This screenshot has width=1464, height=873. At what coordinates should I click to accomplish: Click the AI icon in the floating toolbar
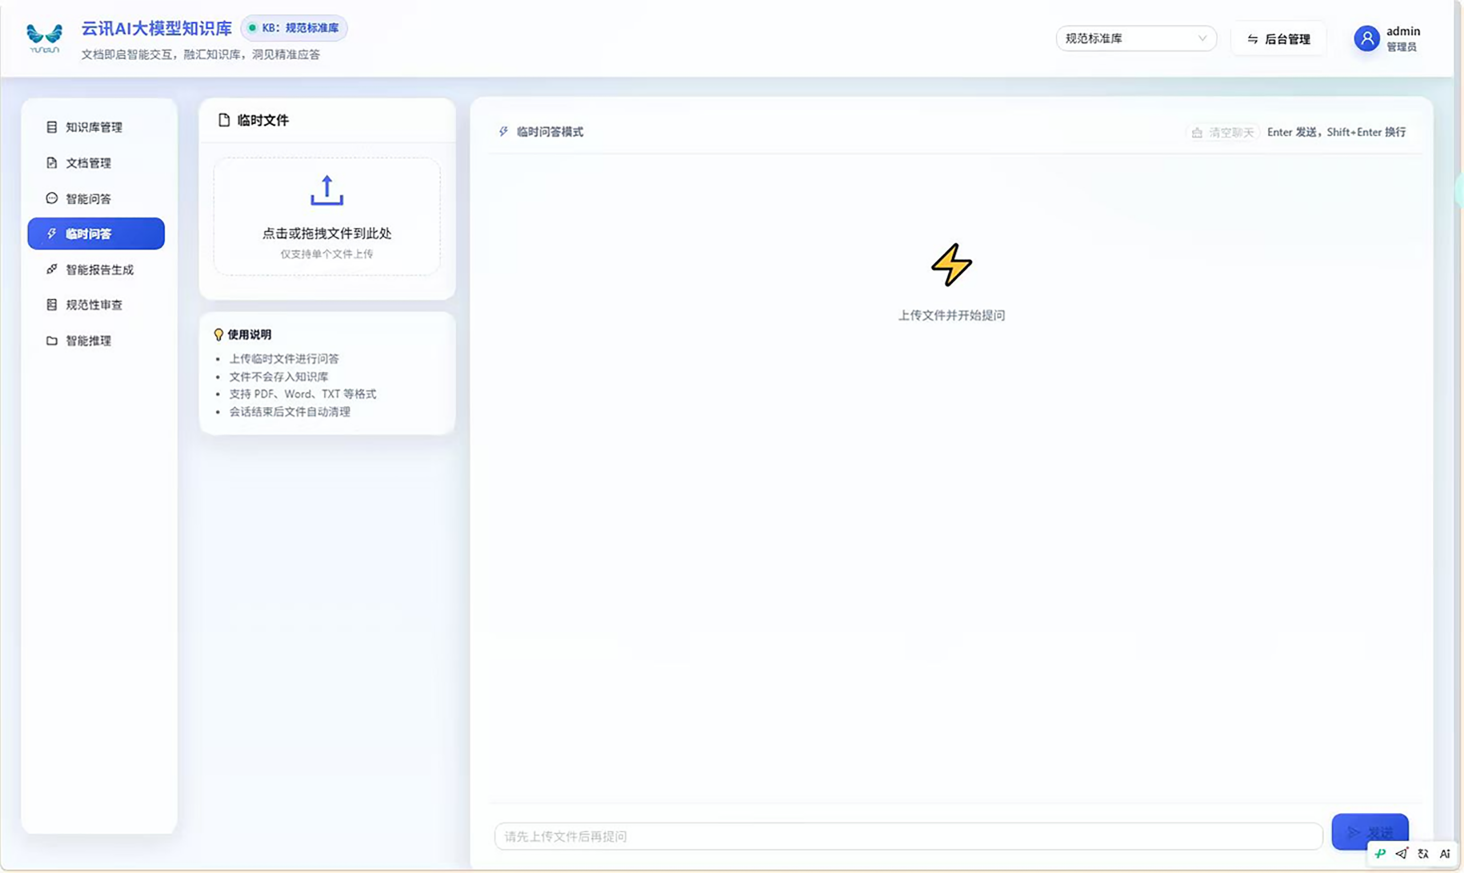tap(1444, 854)
